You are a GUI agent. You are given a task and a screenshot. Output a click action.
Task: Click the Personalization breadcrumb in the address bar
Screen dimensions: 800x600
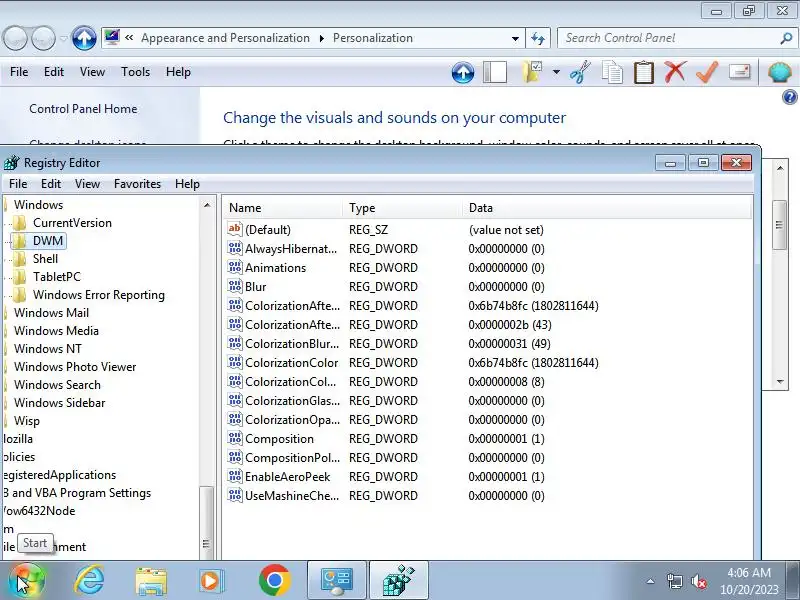(373, 38)
